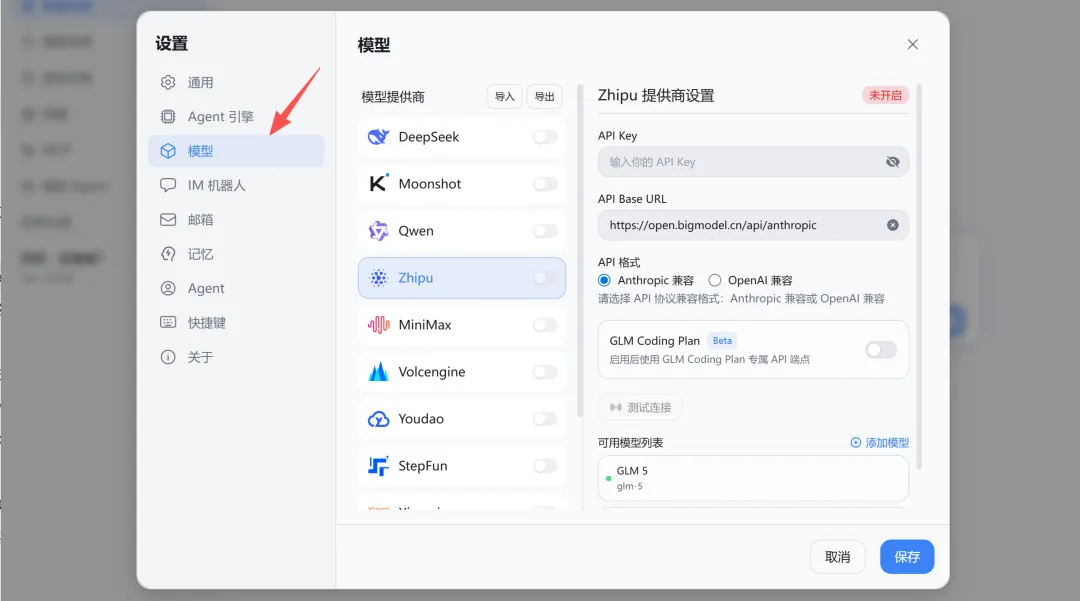Open the 记忆 settings section
The width and height of the screenshot is (1080, 601).
(x=236, y=254)
